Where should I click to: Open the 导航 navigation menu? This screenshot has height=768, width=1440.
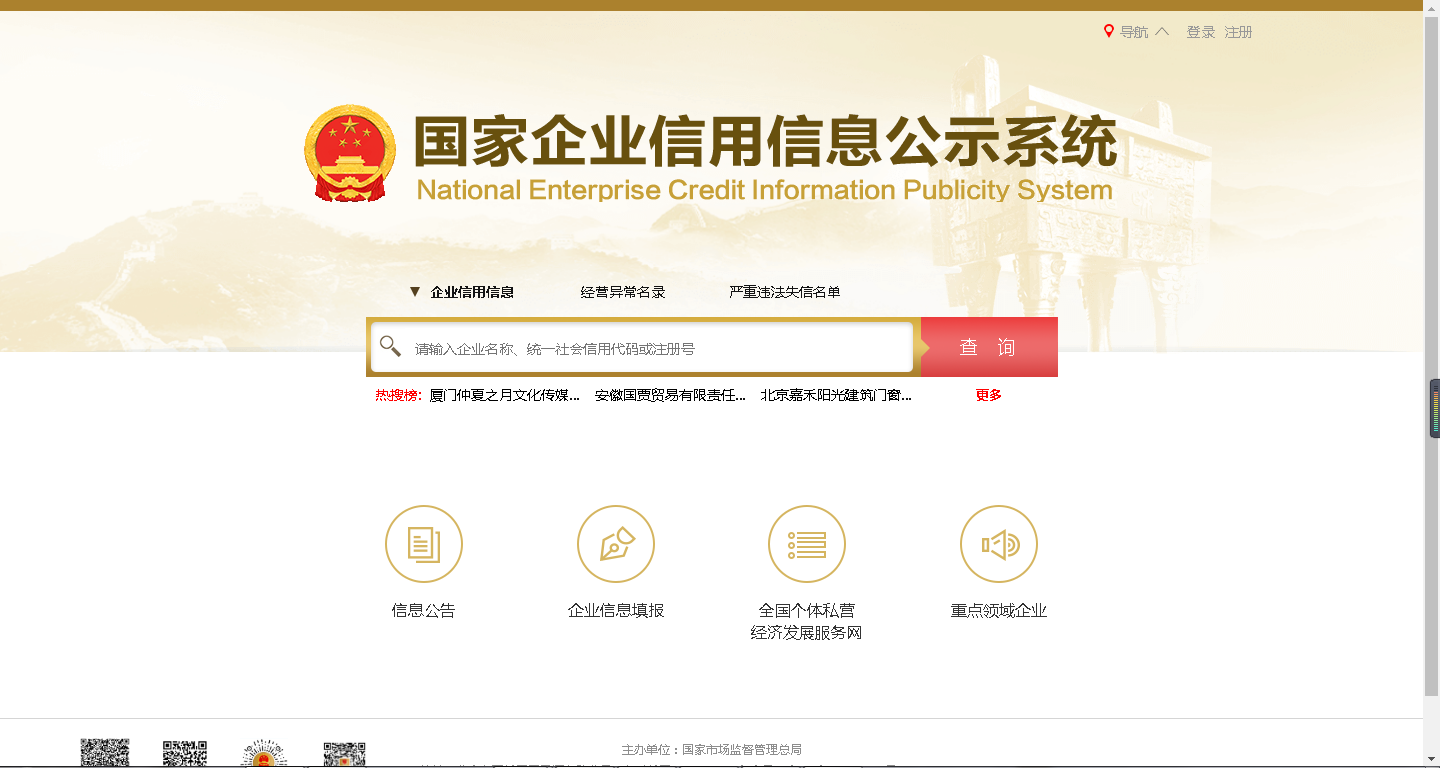(1134, 32)
